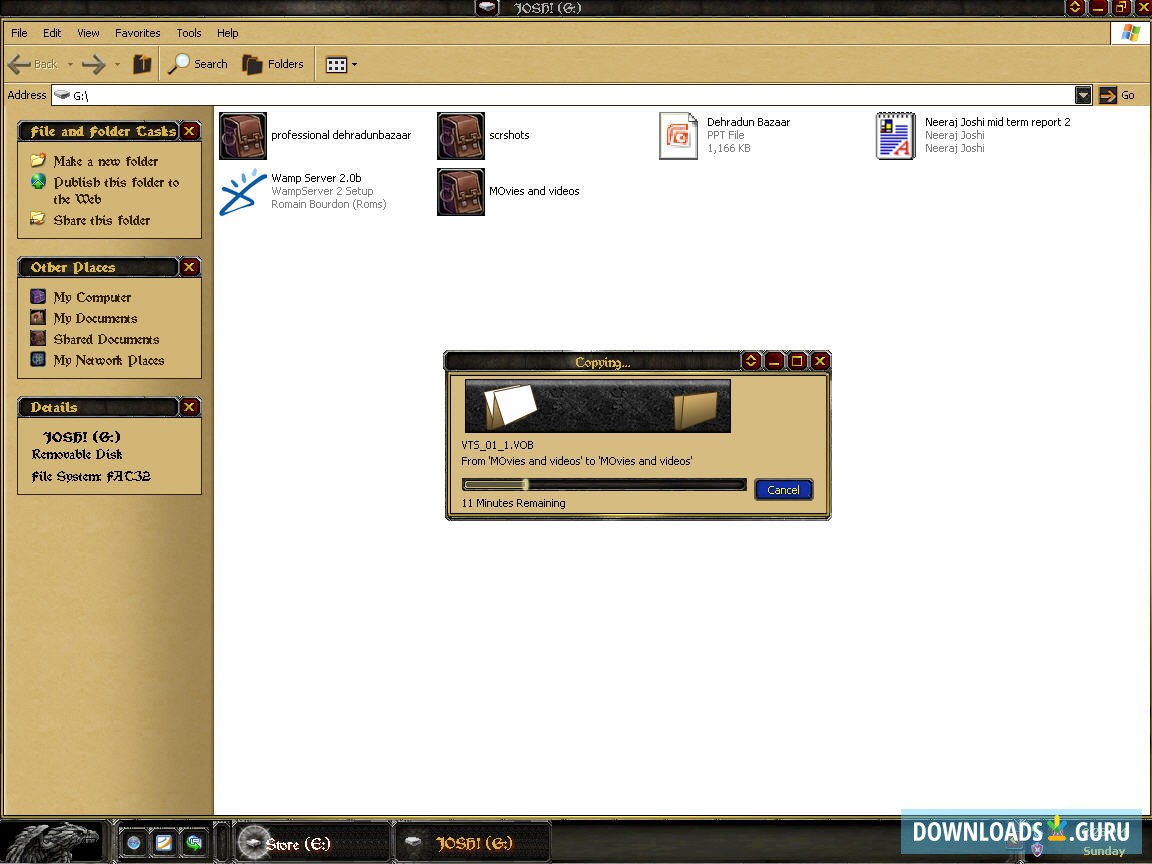Open the Address bar dropdown arrow
The height and width of the screenshot is (864, 1152).
[1083, 95]
